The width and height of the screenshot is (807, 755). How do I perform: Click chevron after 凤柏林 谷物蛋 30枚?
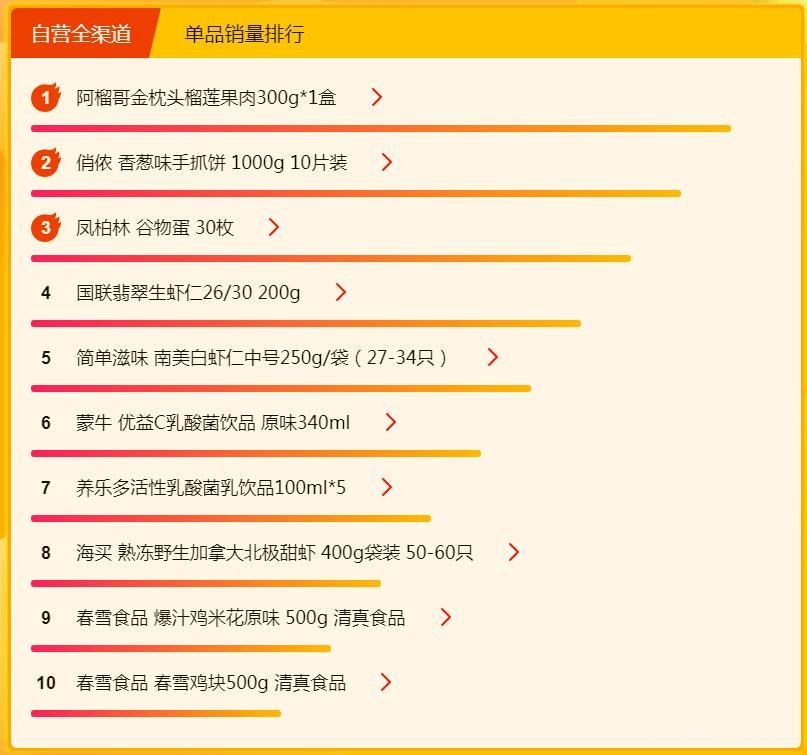tap(274, 228)
